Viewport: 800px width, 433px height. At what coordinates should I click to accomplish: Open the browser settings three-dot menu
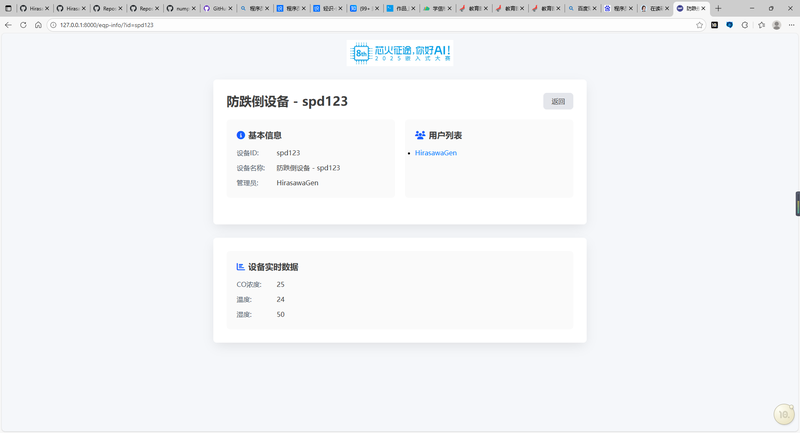click(x=790, y=24)
